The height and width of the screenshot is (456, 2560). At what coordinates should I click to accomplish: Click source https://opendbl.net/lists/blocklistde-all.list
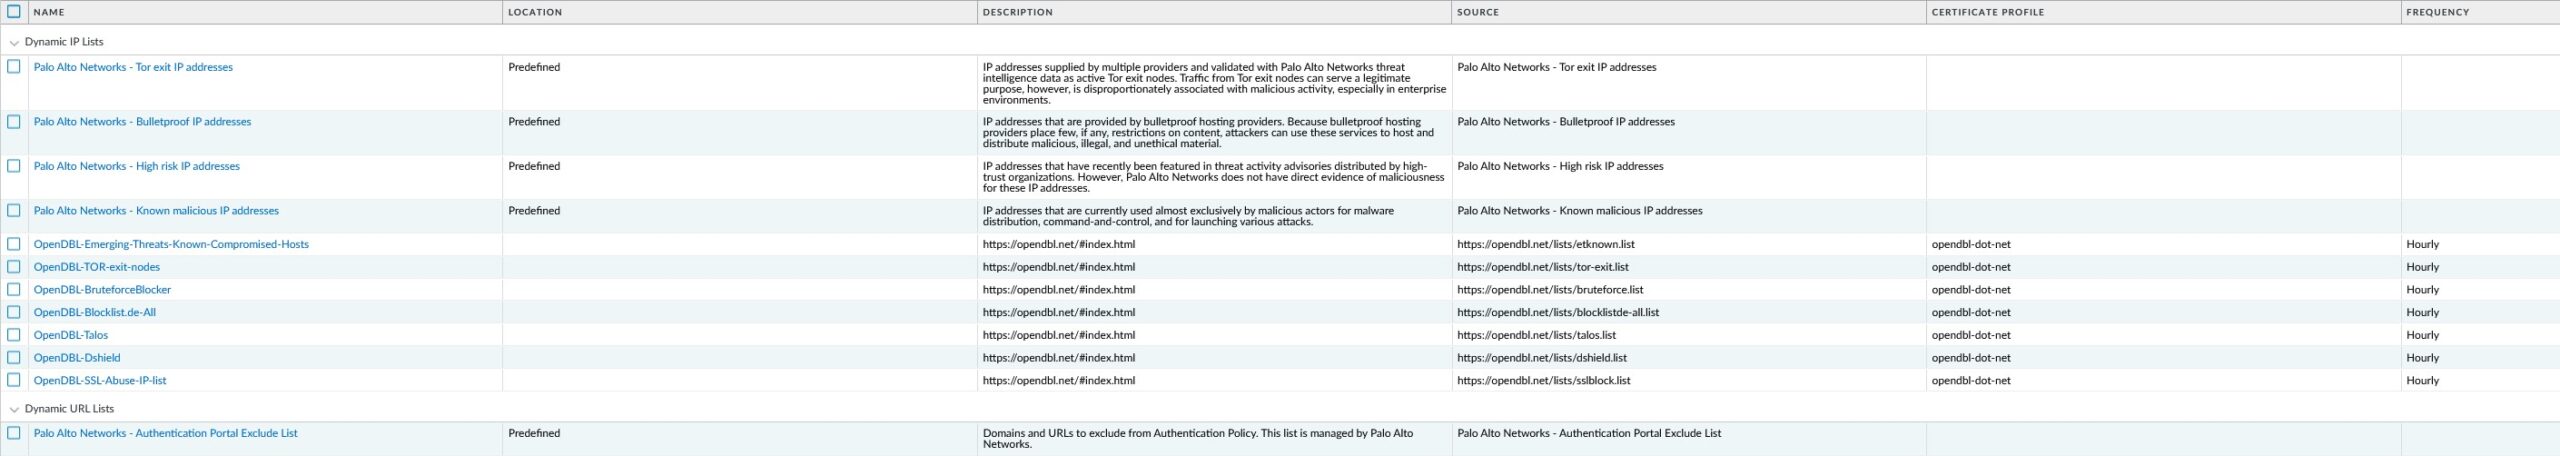[1558, 312]
